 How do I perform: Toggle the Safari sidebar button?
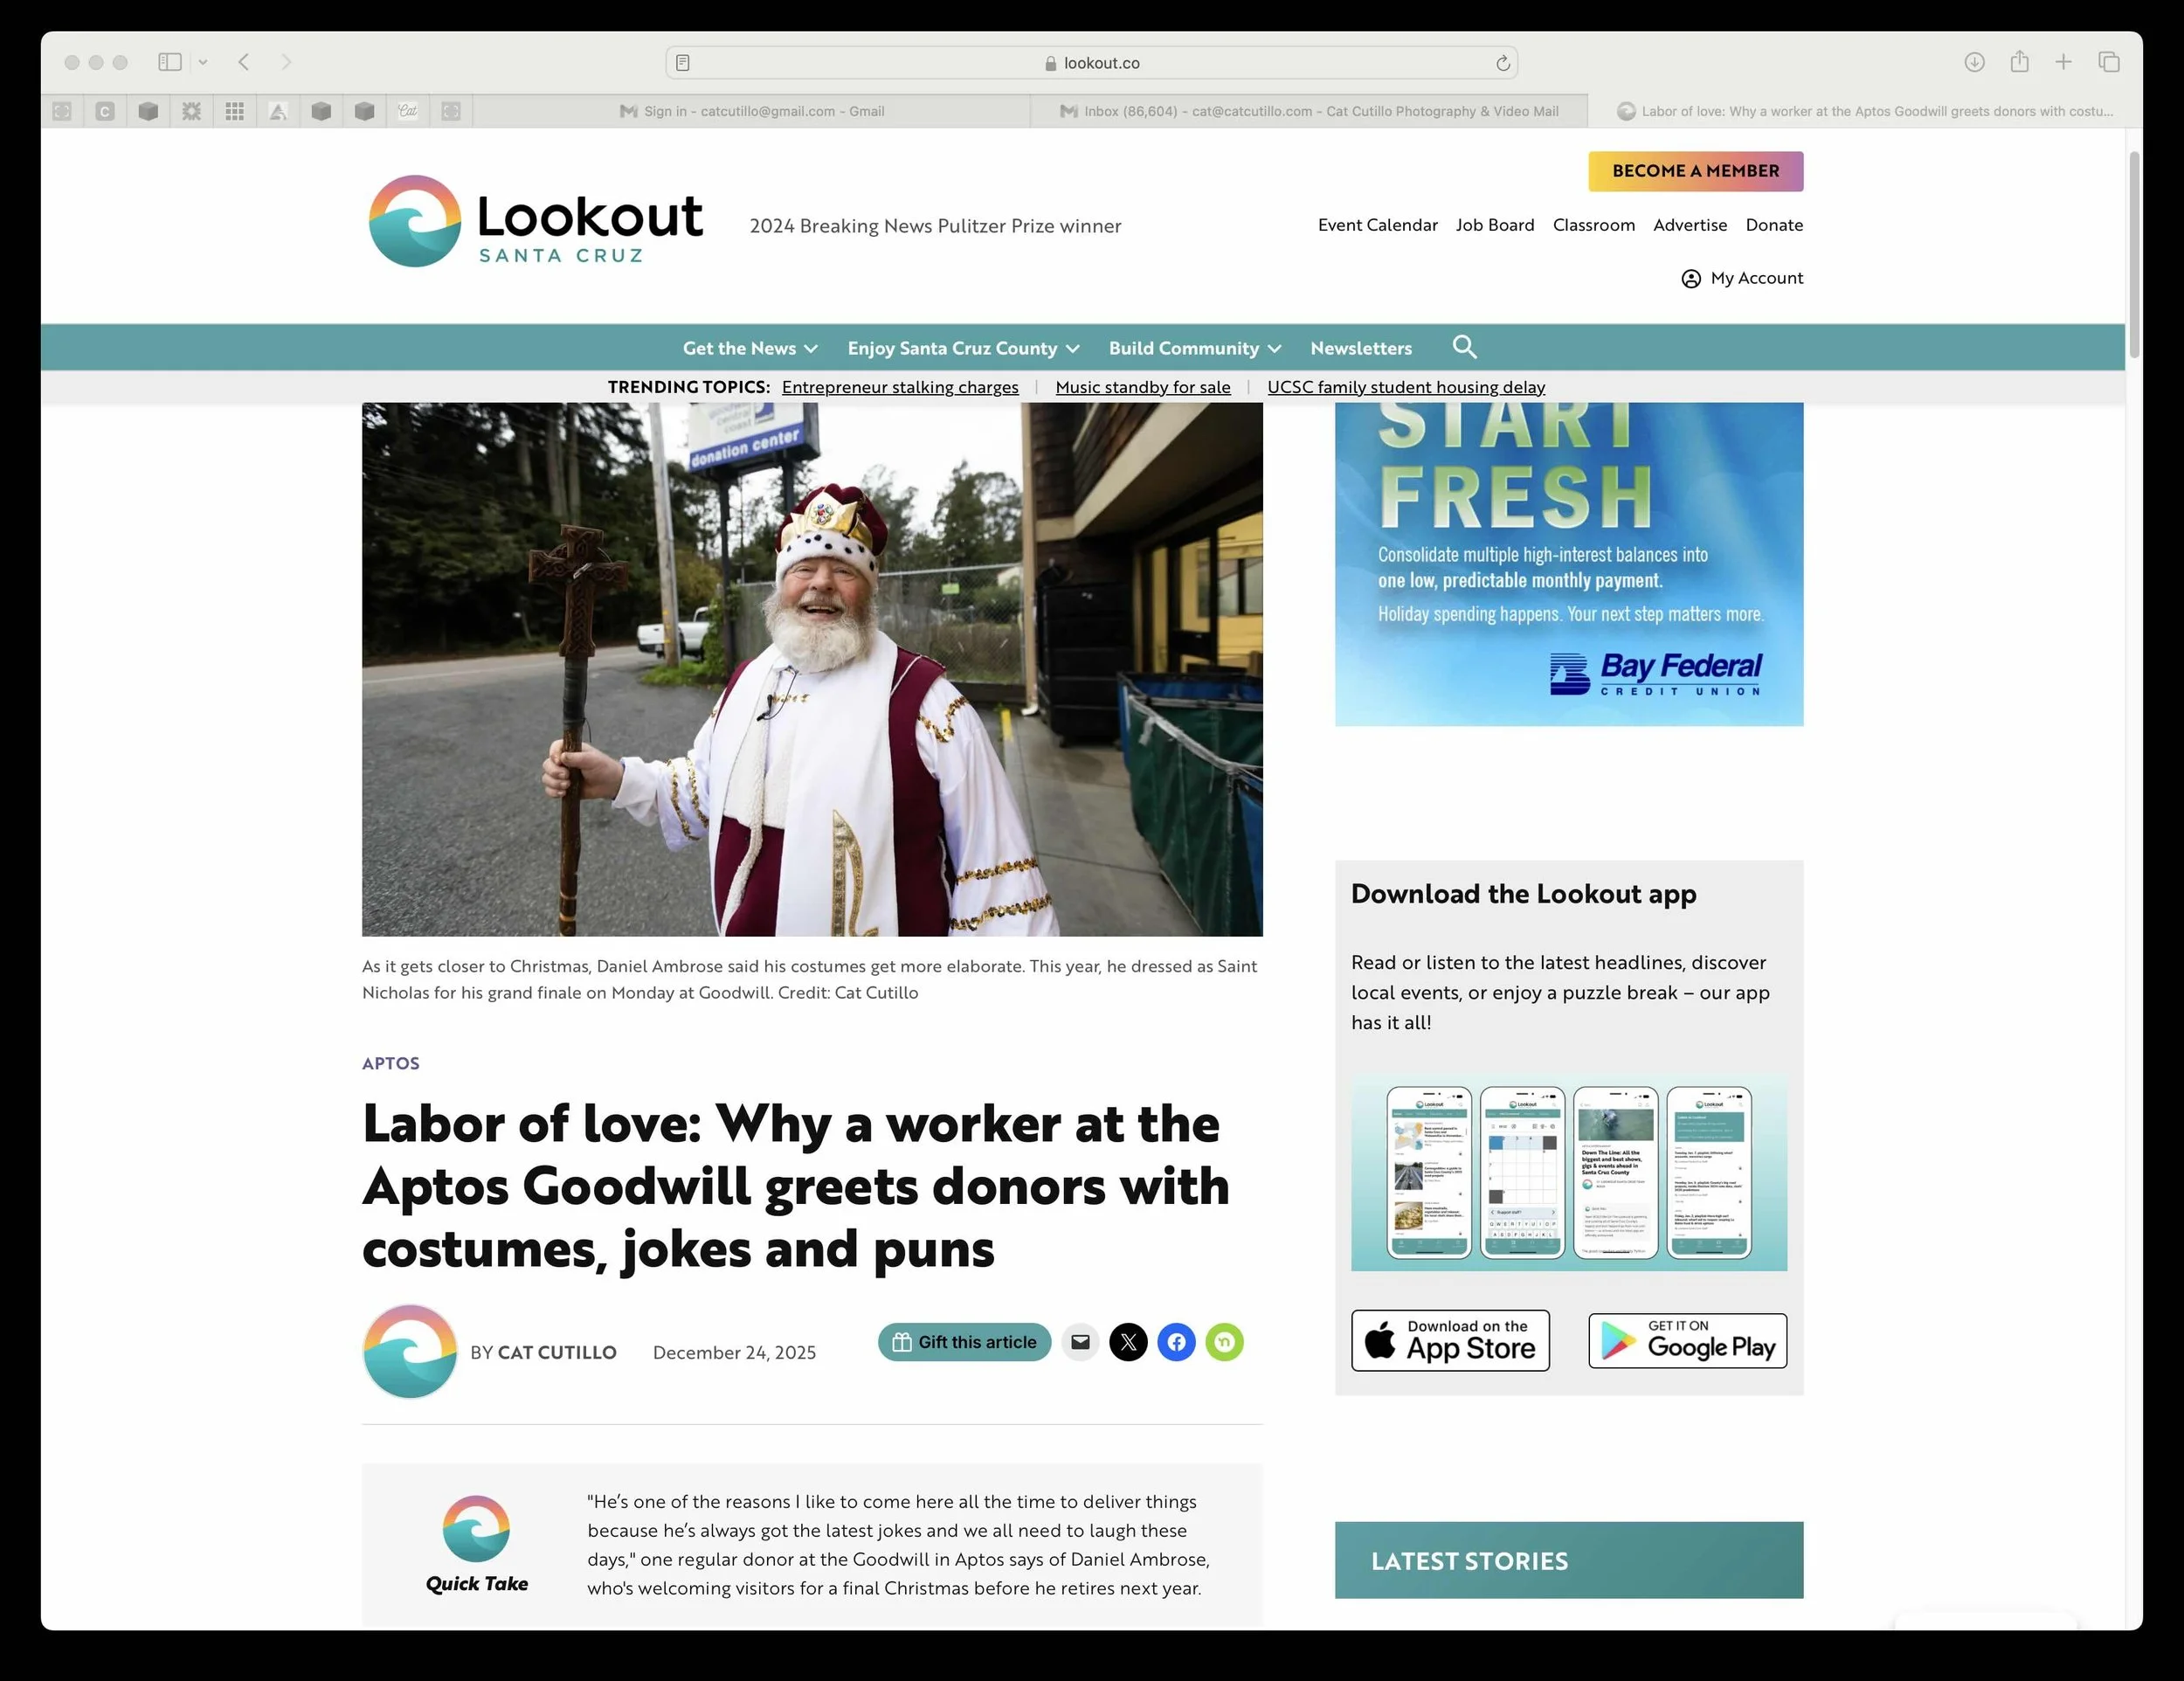[x=170, y=62]
